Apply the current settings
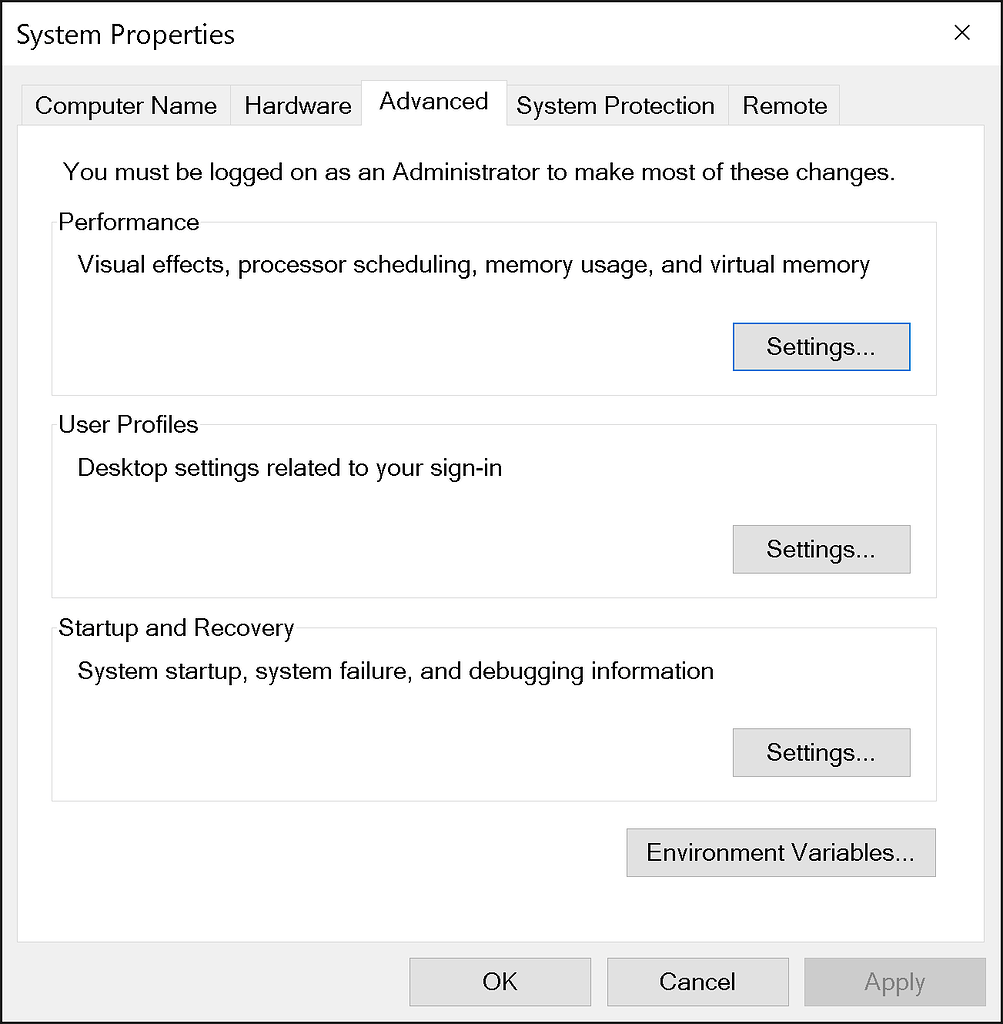 pos(894,981)
